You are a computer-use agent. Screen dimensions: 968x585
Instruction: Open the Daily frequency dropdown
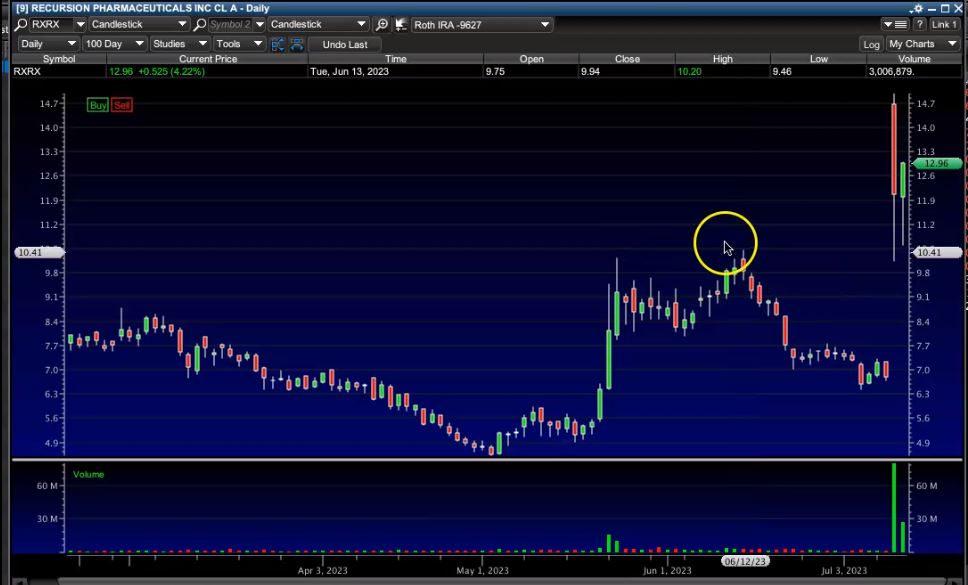(x=48, y=44)
